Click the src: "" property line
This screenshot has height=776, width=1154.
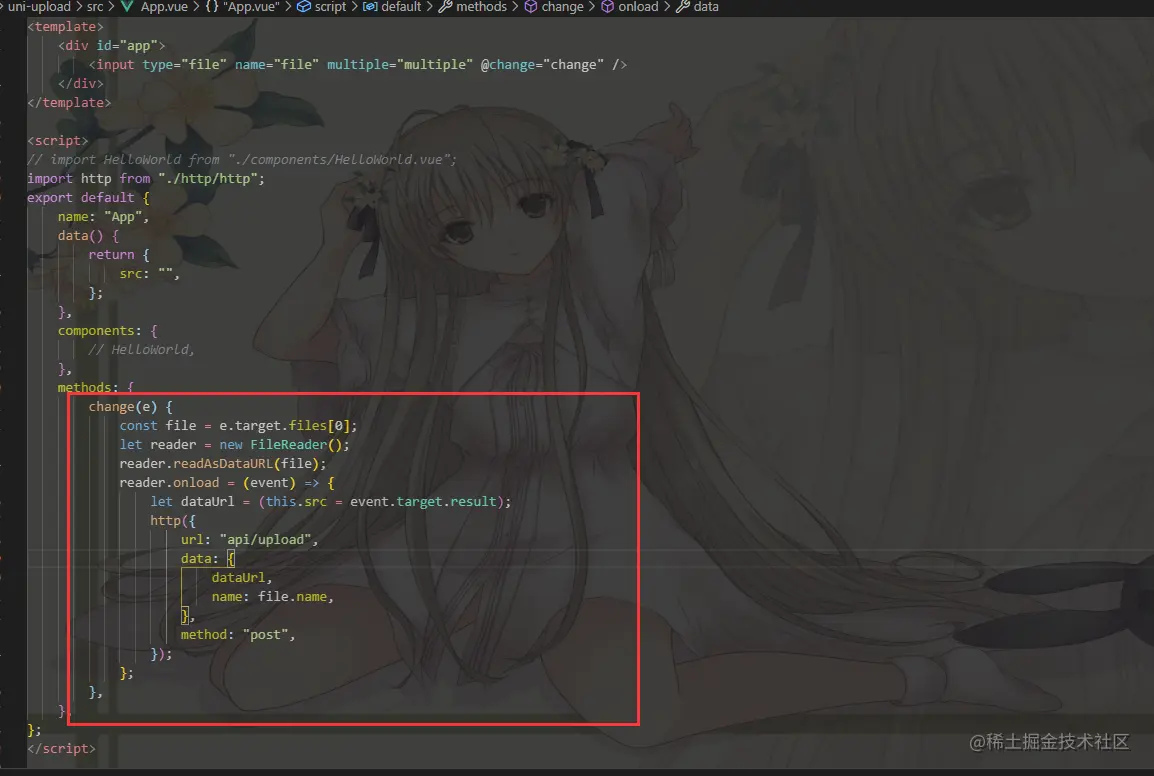[149, 274]
